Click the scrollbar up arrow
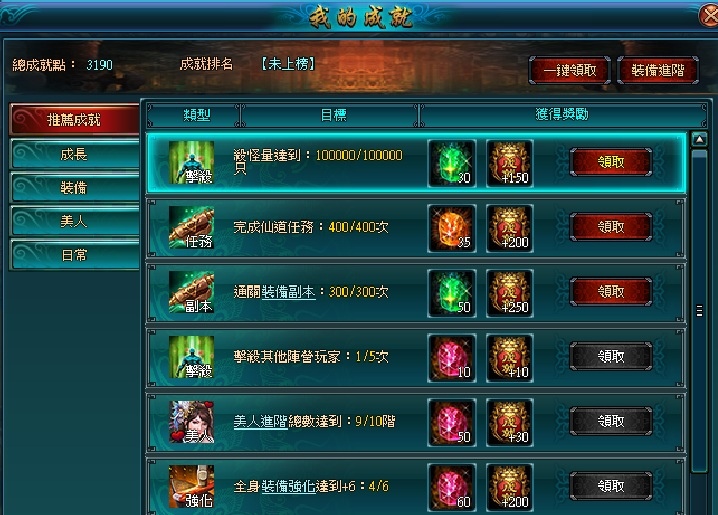 (x=699, y=140)
